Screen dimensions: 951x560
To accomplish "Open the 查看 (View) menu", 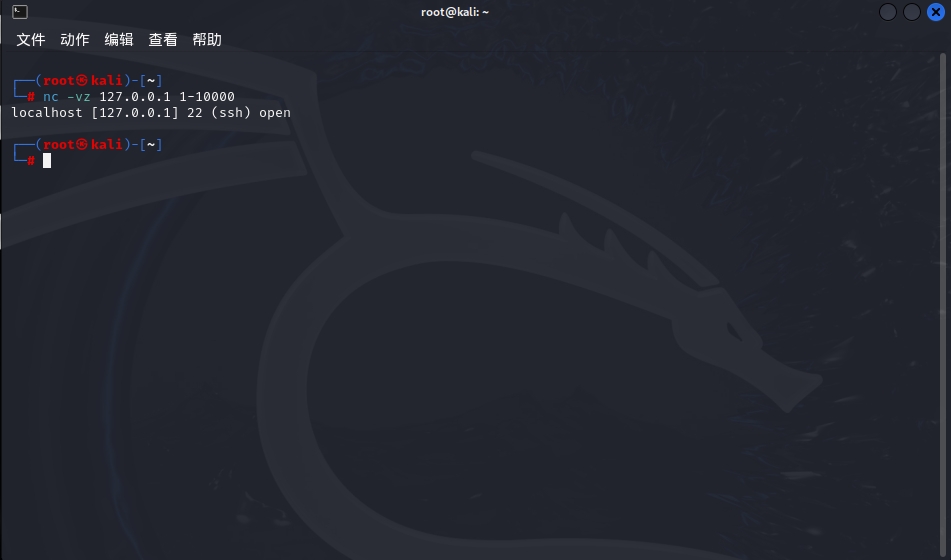I will [163, 39].
